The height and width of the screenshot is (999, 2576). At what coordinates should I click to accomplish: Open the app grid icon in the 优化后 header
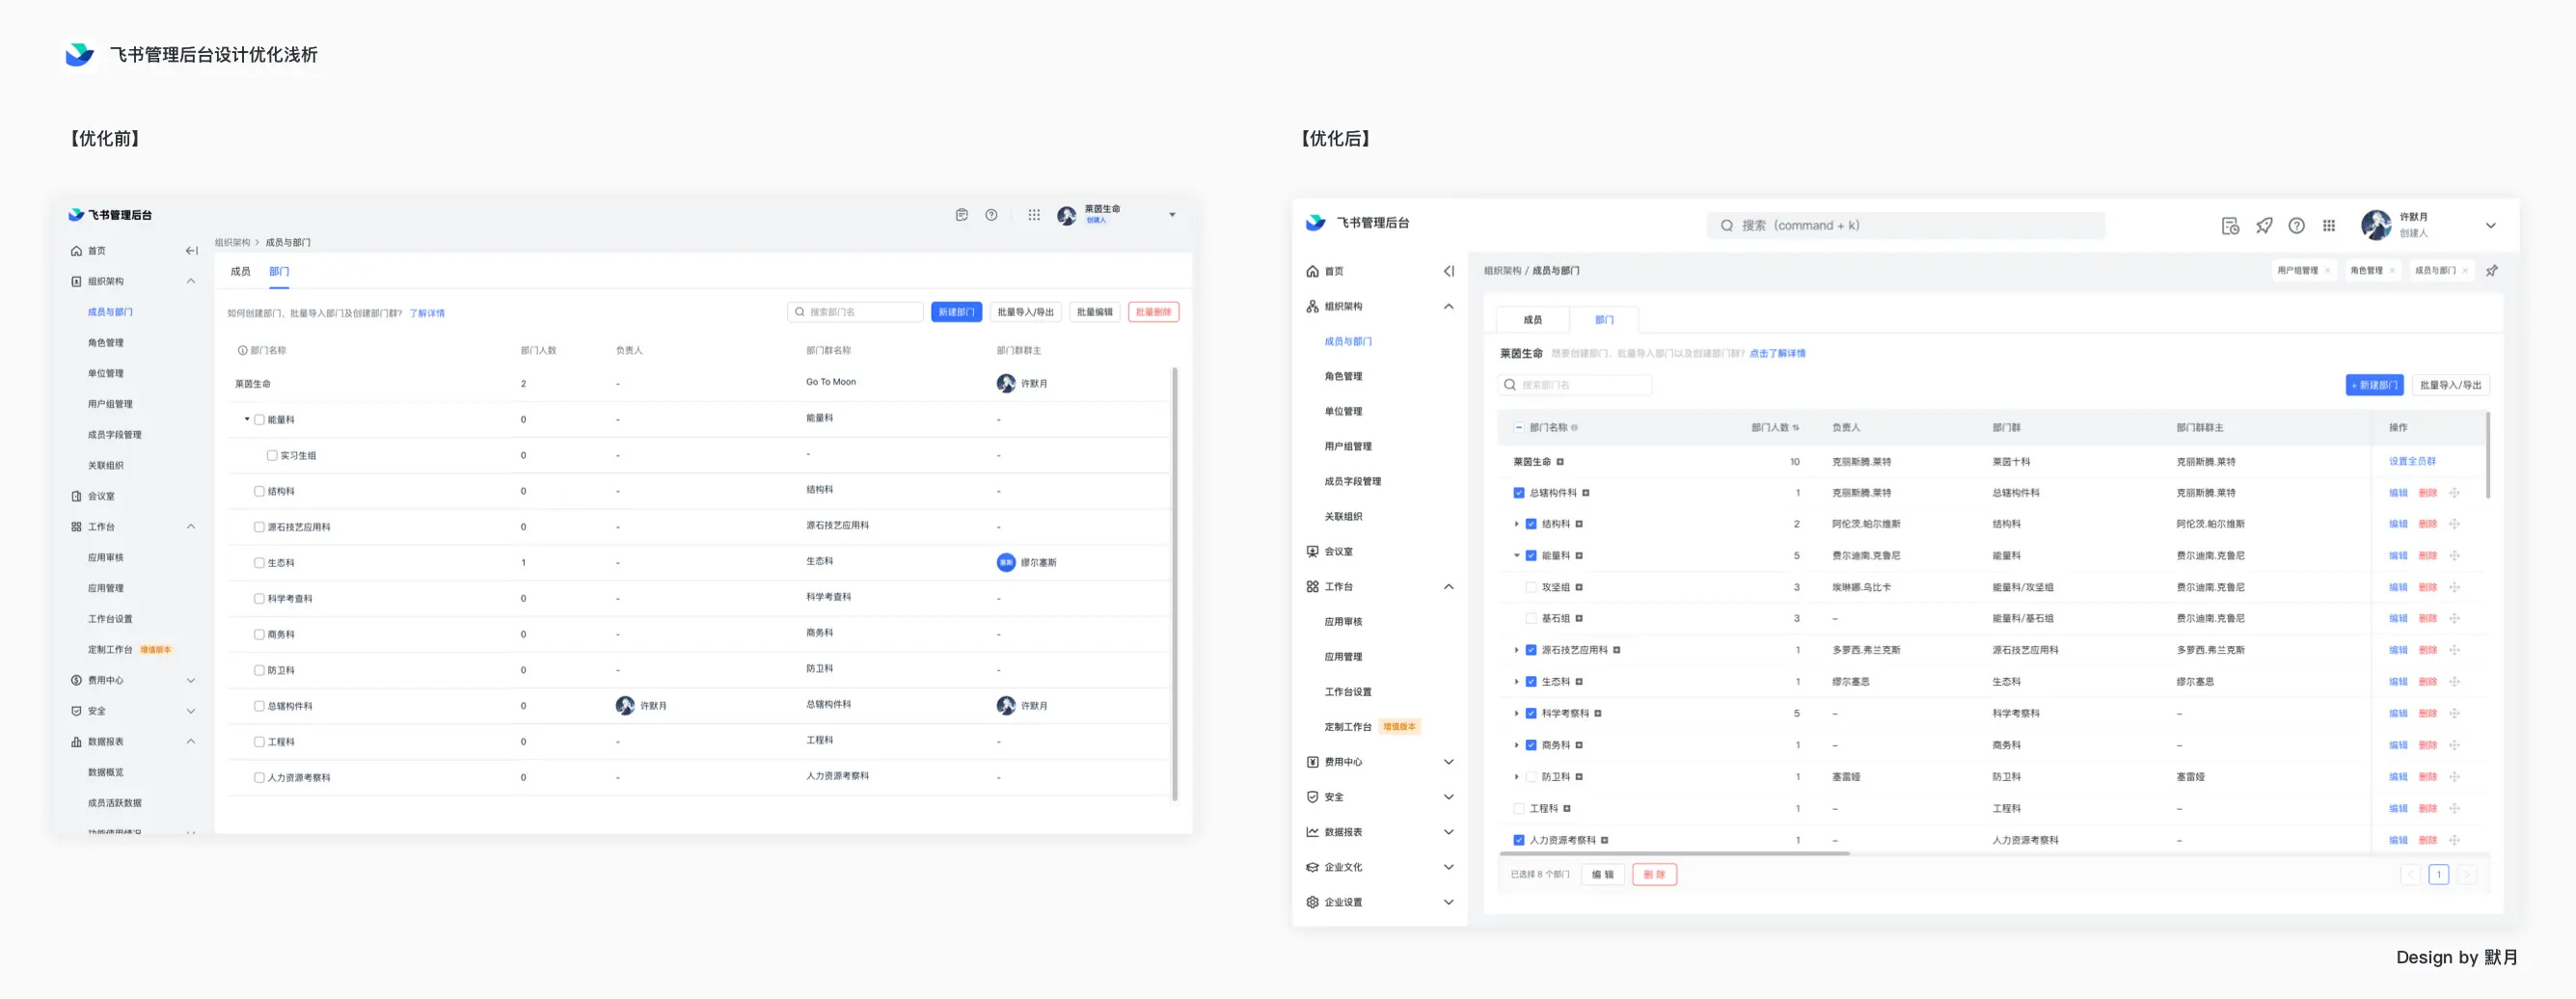pyautogui.click(x=2329, y=225)
